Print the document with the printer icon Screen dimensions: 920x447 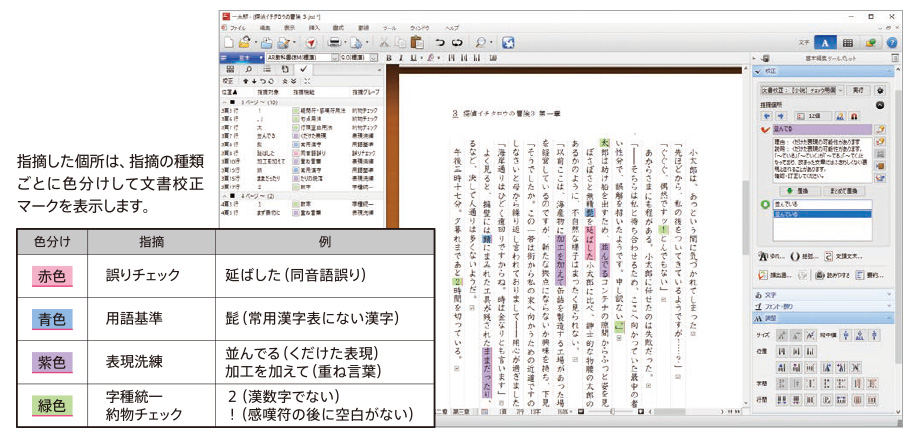click(x=334, y=43)
